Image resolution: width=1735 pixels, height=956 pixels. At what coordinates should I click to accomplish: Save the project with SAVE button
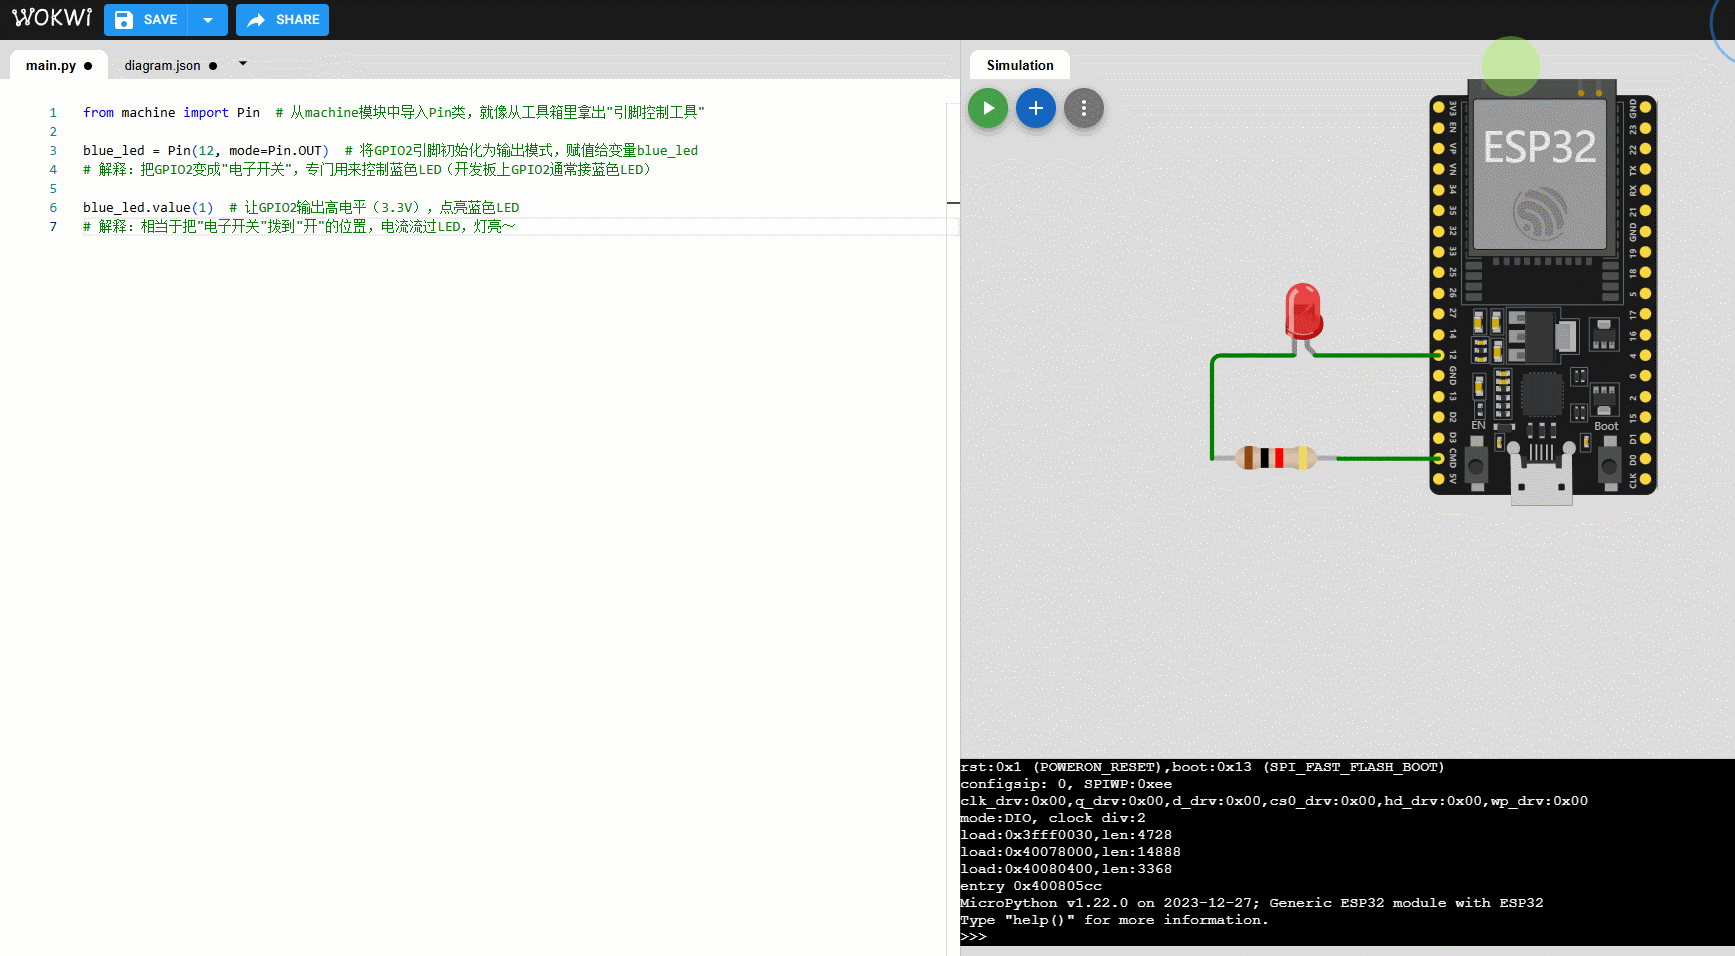click(x=146, y=20)
